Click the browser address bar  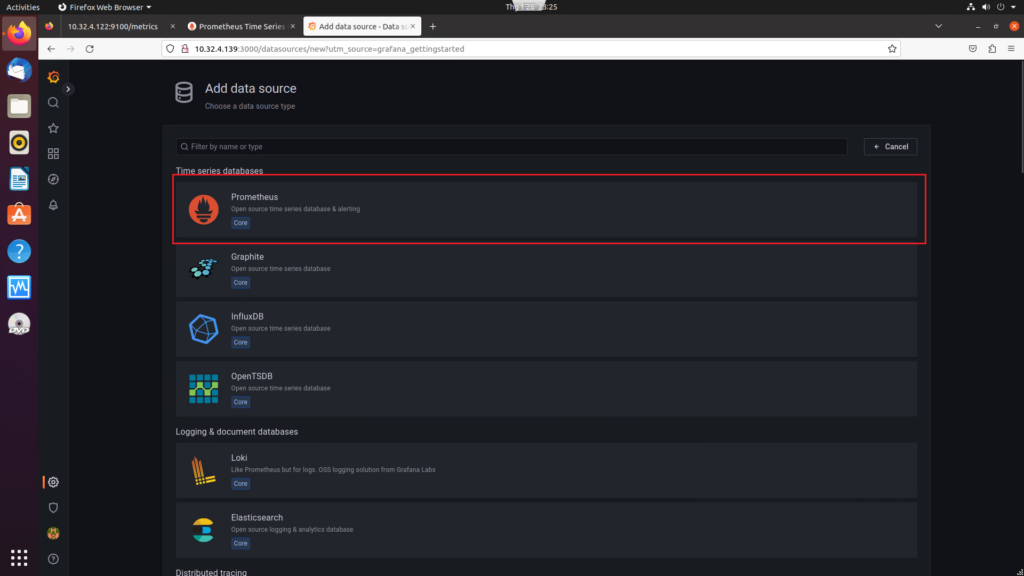click(x=530, y=49)
